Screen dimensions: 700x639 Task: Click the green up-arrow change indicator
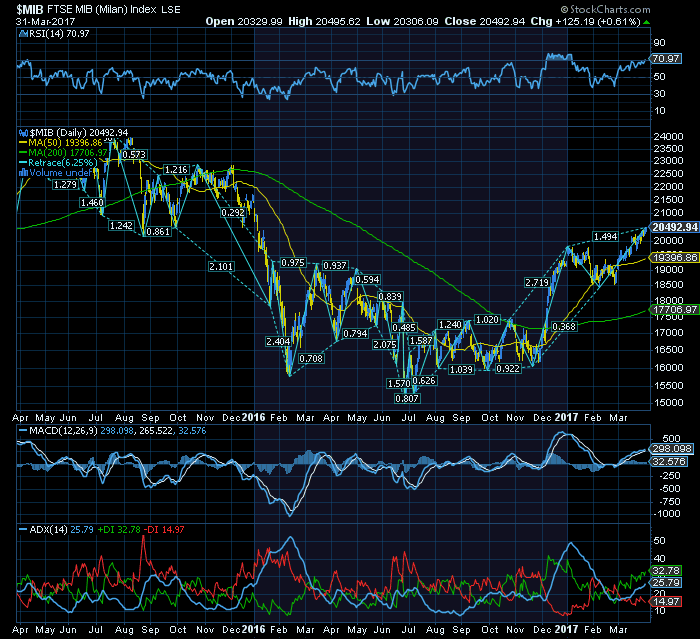click(646, 22)
